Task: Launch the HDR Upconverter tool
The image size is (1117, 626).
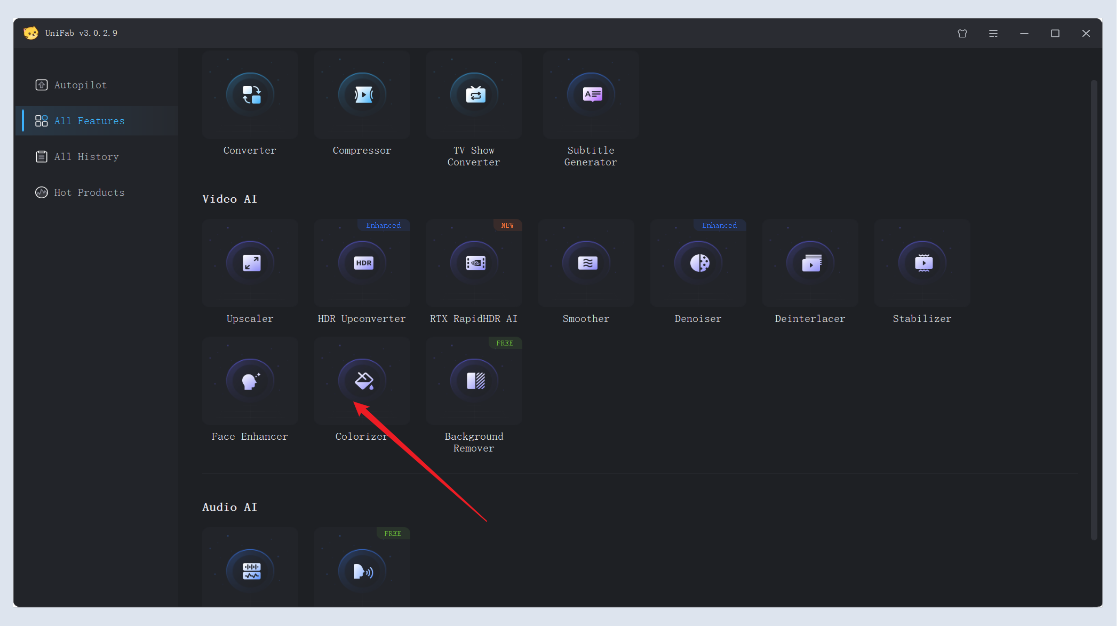Action: point(362,263)
